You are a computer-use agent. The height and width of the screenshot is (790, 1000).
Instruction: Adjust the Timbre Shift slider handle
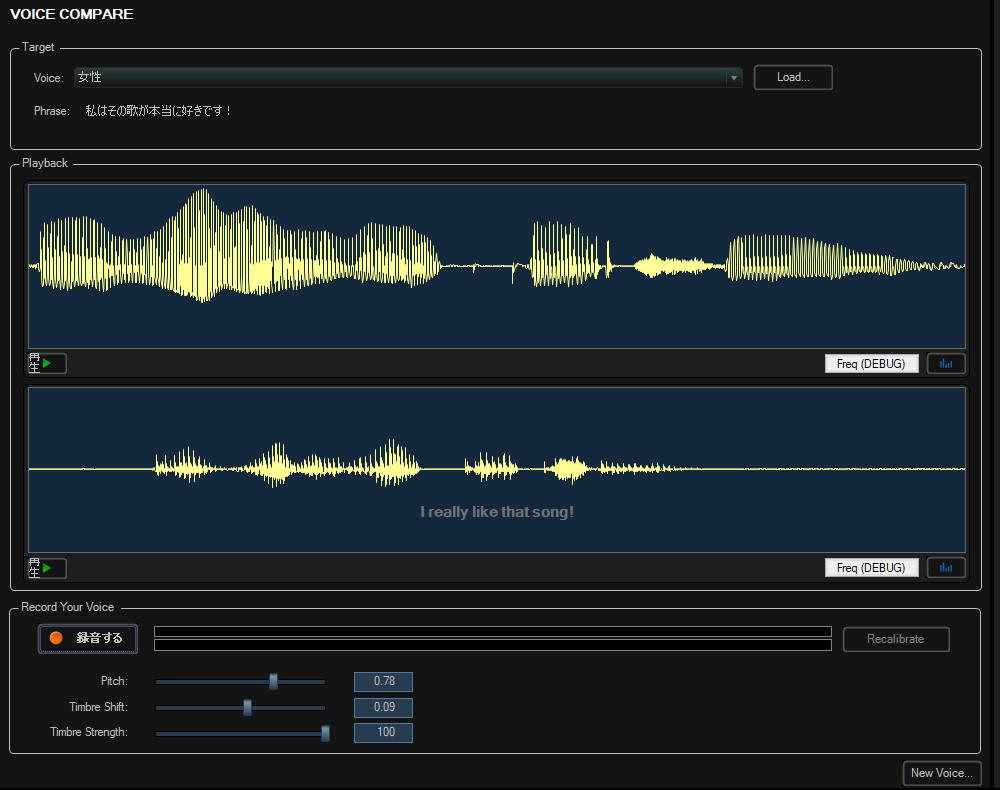point(247,707)
